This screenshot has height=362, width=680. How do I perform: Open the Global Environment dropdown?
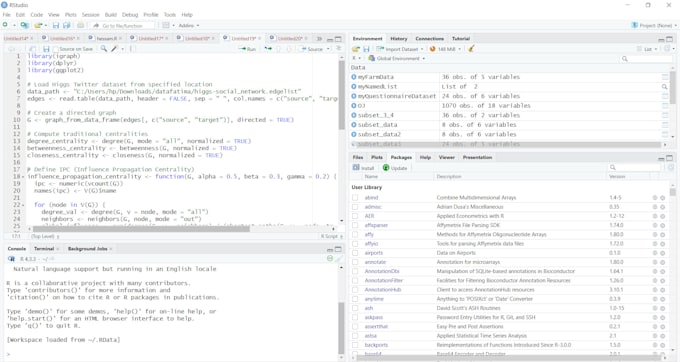point(396,59)
